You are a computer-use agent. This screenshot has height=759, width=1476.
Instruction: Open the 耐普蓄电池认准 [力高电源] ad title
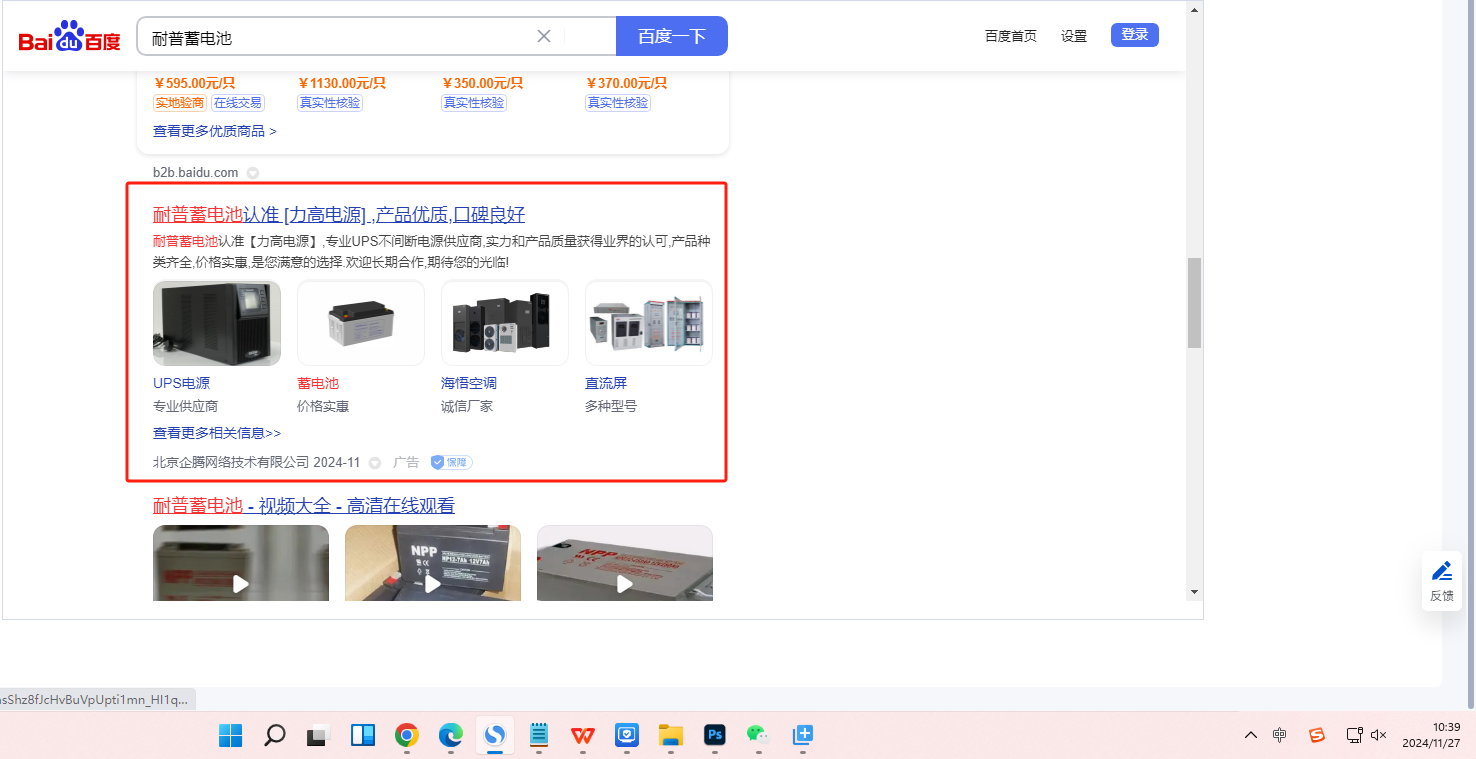pos(339,215)
